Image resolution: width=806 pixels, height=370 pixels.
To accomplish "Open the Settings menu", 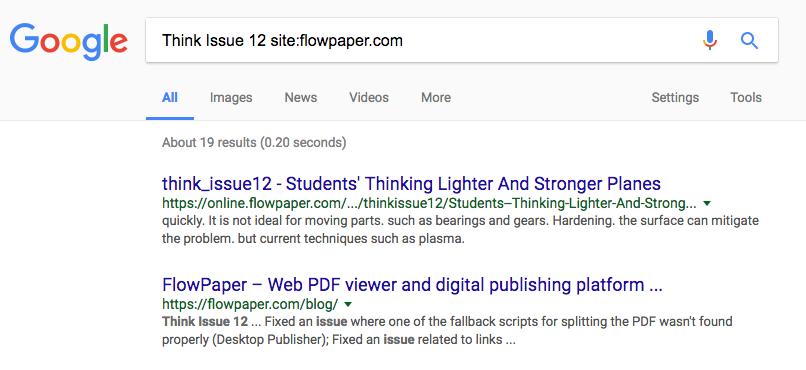I will tap(675, 98).
